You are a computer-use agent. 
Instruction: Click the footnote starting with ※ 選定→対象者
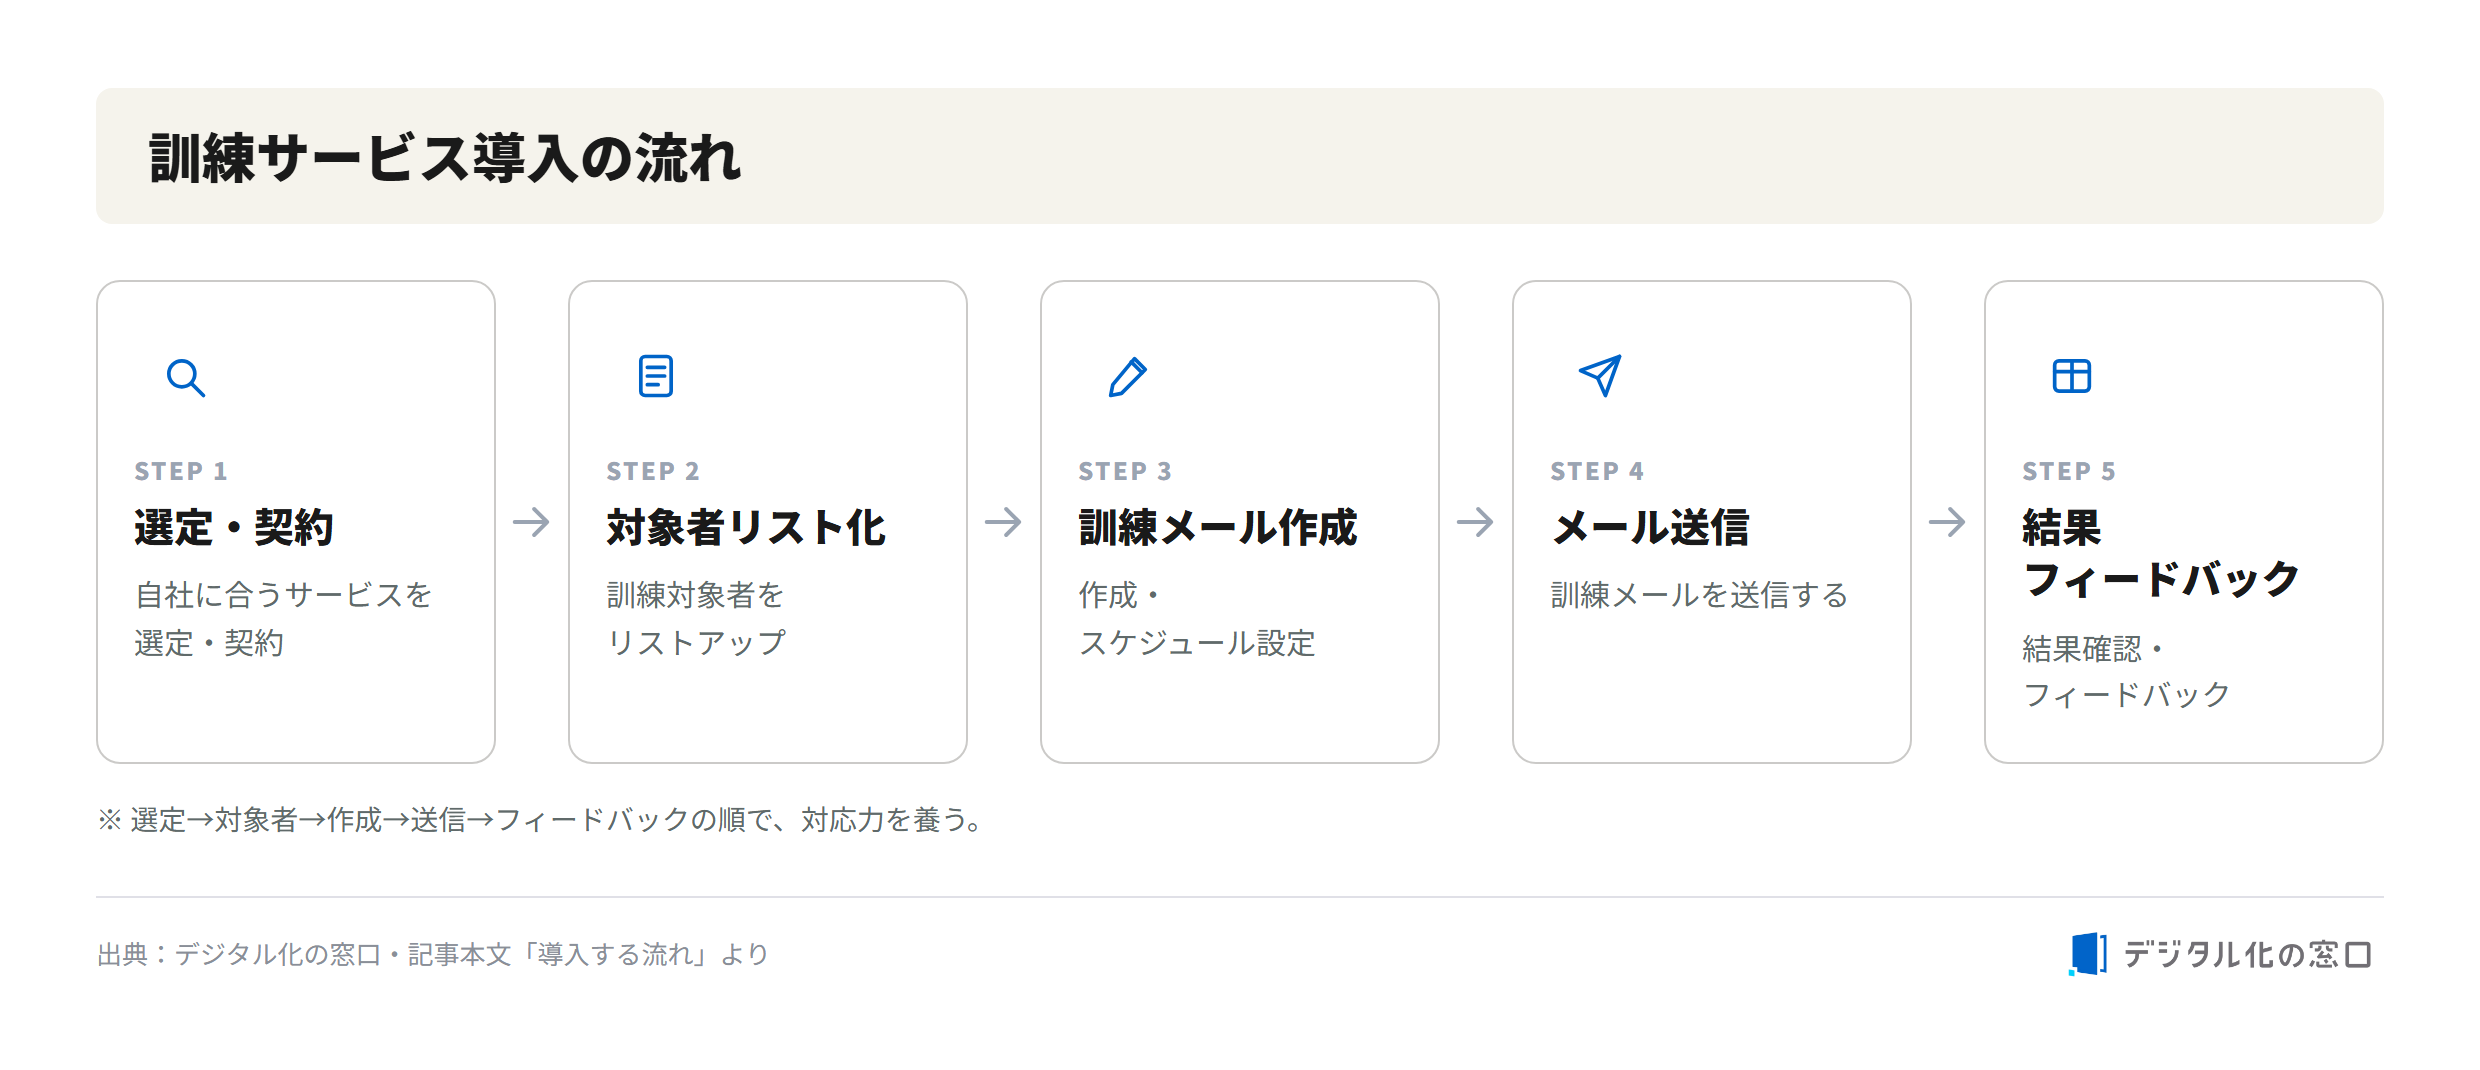tap(540, 820)
